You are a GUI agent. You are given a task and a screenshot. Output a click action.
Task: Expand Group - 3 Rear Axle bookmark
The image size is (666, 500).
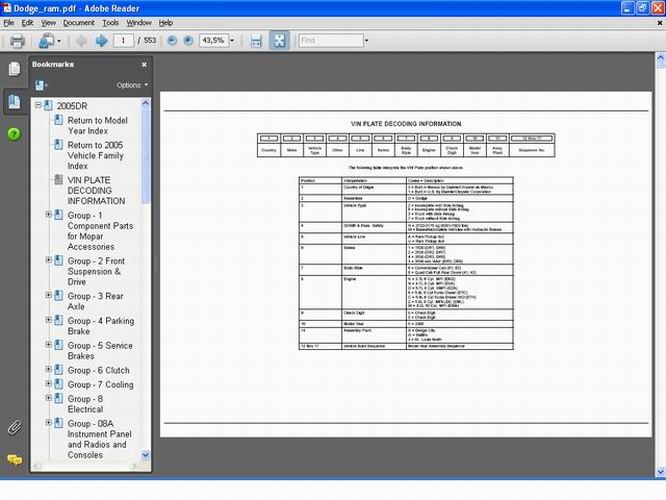point(48,295)
